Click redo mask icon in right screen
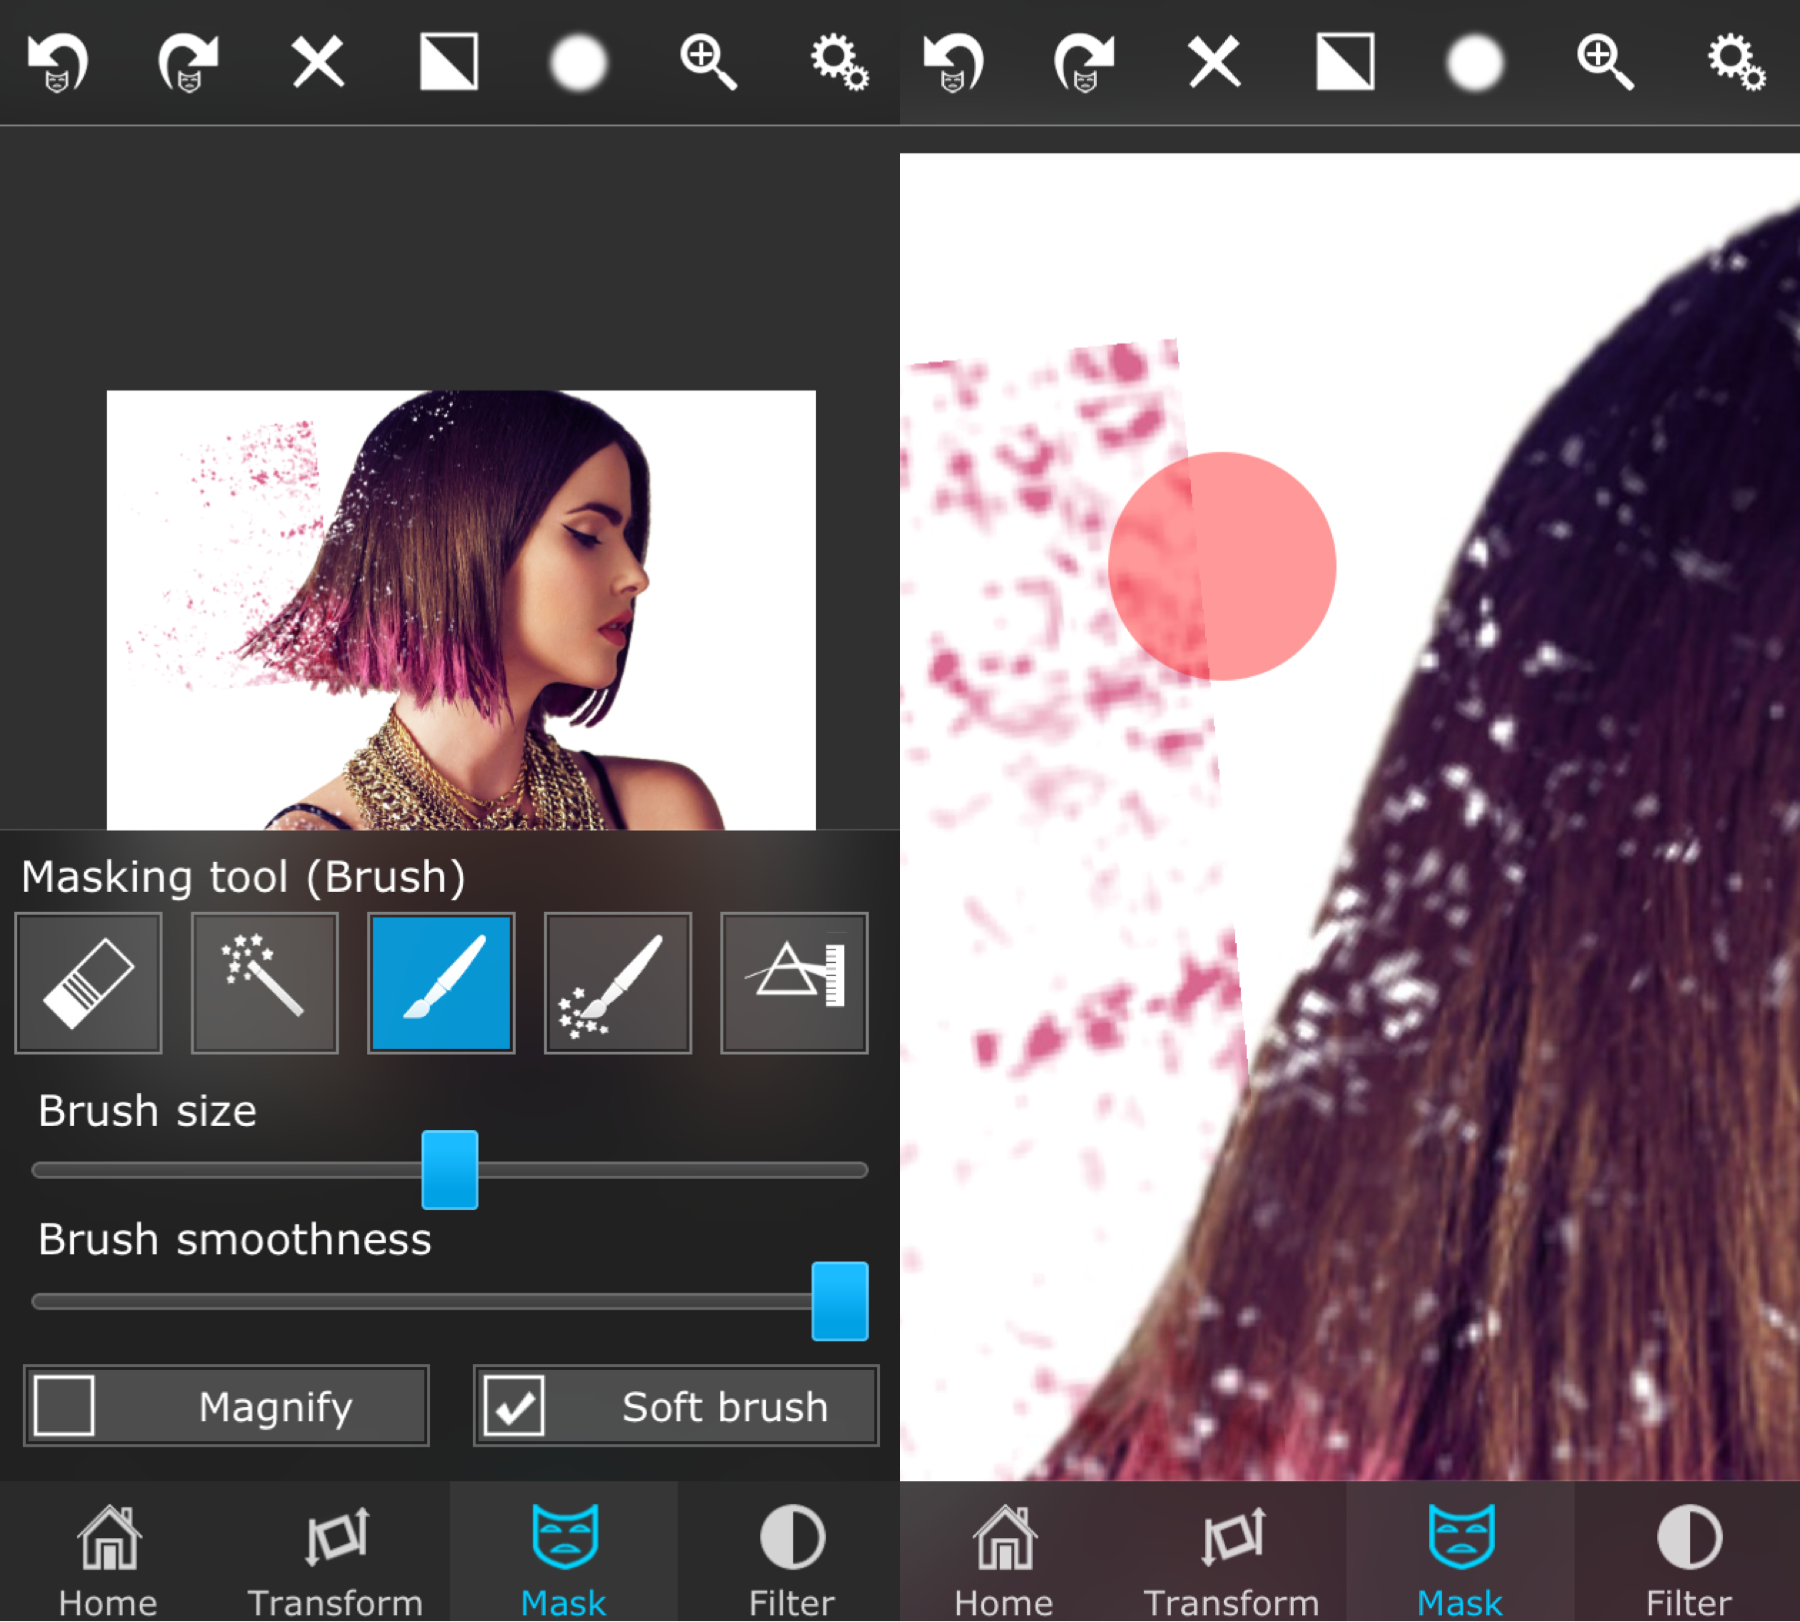This screenshot has width=1800, height=1622. pyautogui.click(x=1084, y=62)
